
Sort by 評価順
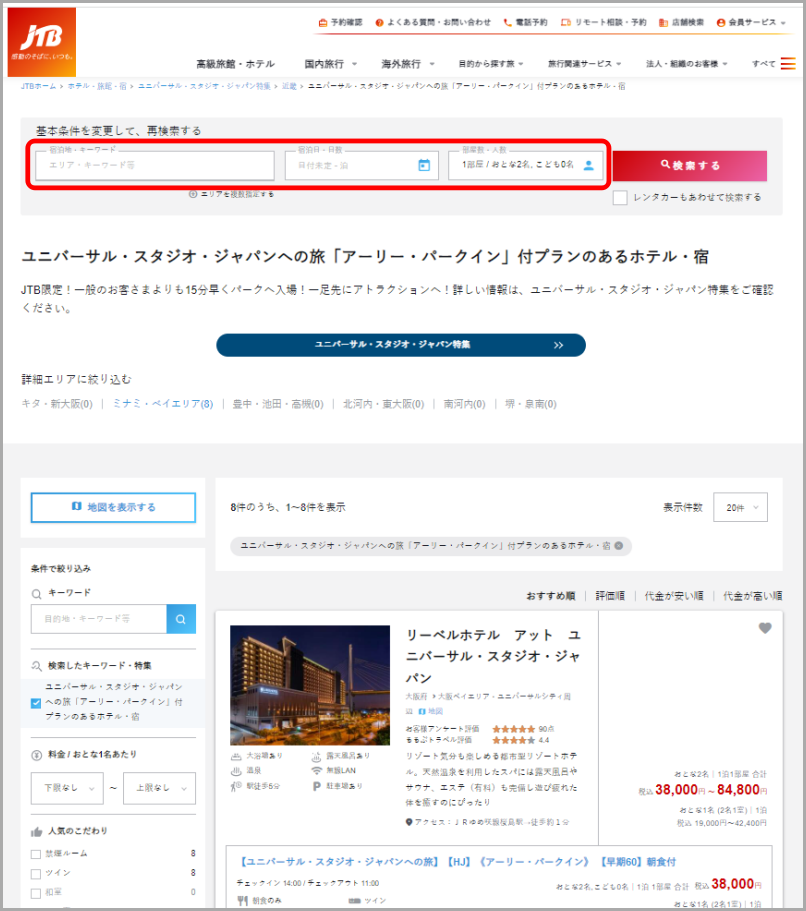point(610,596)
